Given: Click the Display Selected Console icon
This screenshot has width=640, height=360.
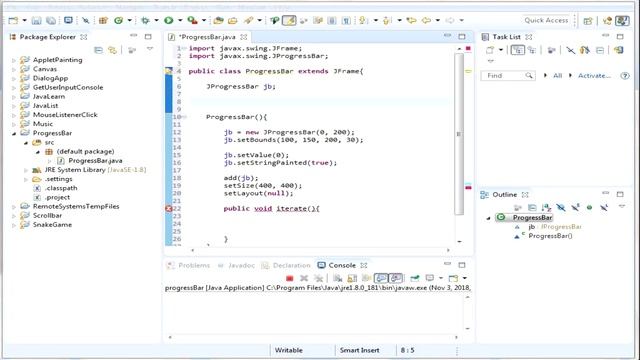Looking at the screenshot, I should coord(430,278).
